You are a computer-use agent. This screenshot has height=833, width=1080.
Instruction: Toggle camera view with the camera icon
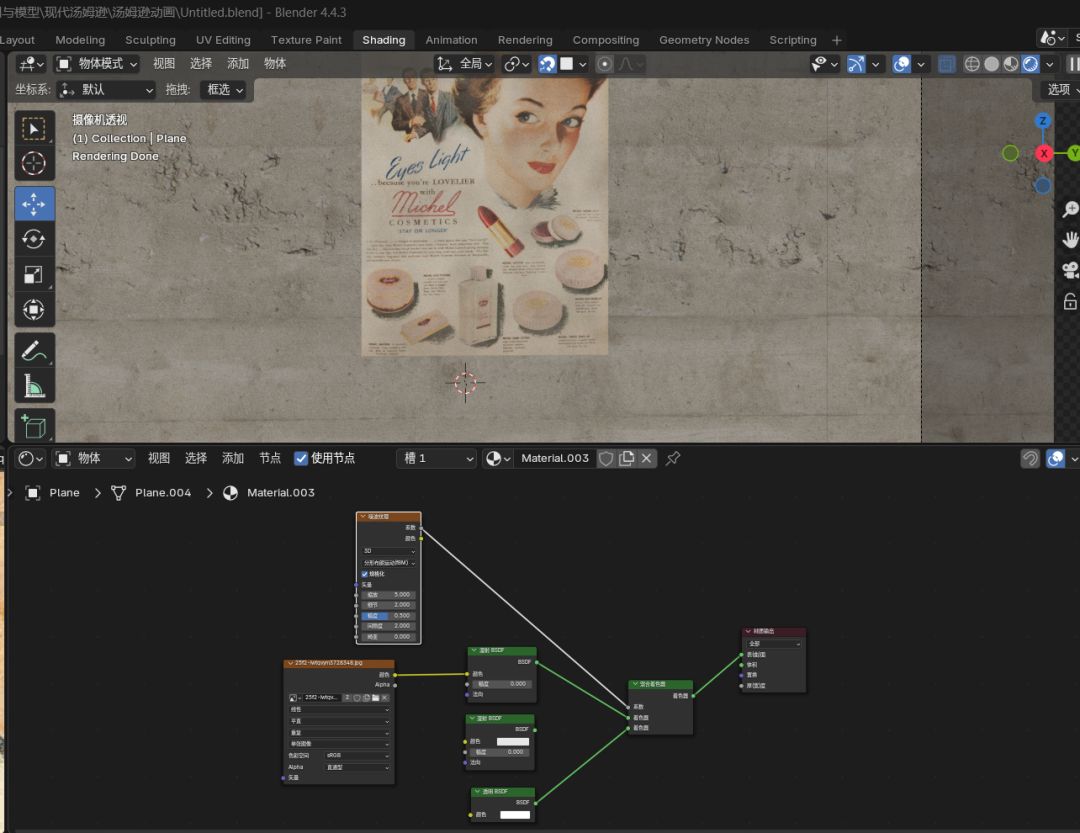[1070, 270]
